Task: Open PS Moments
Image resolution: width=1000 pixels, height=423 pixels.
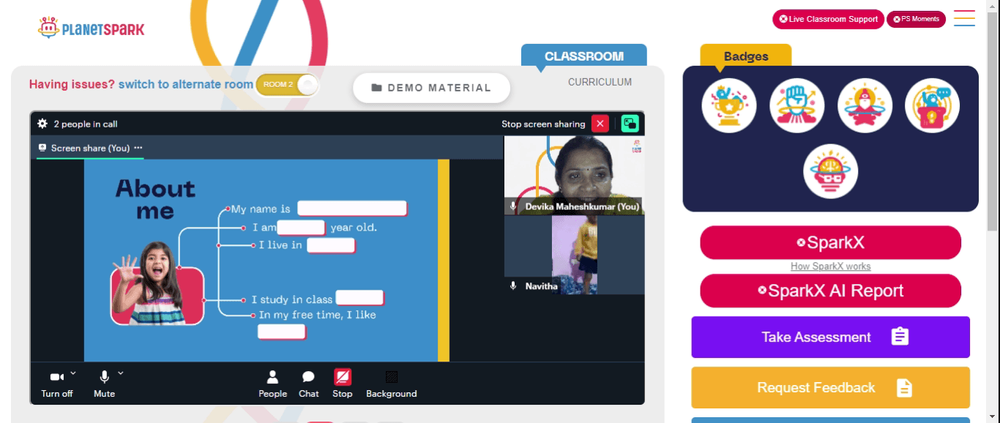Action: pos(916,19)
